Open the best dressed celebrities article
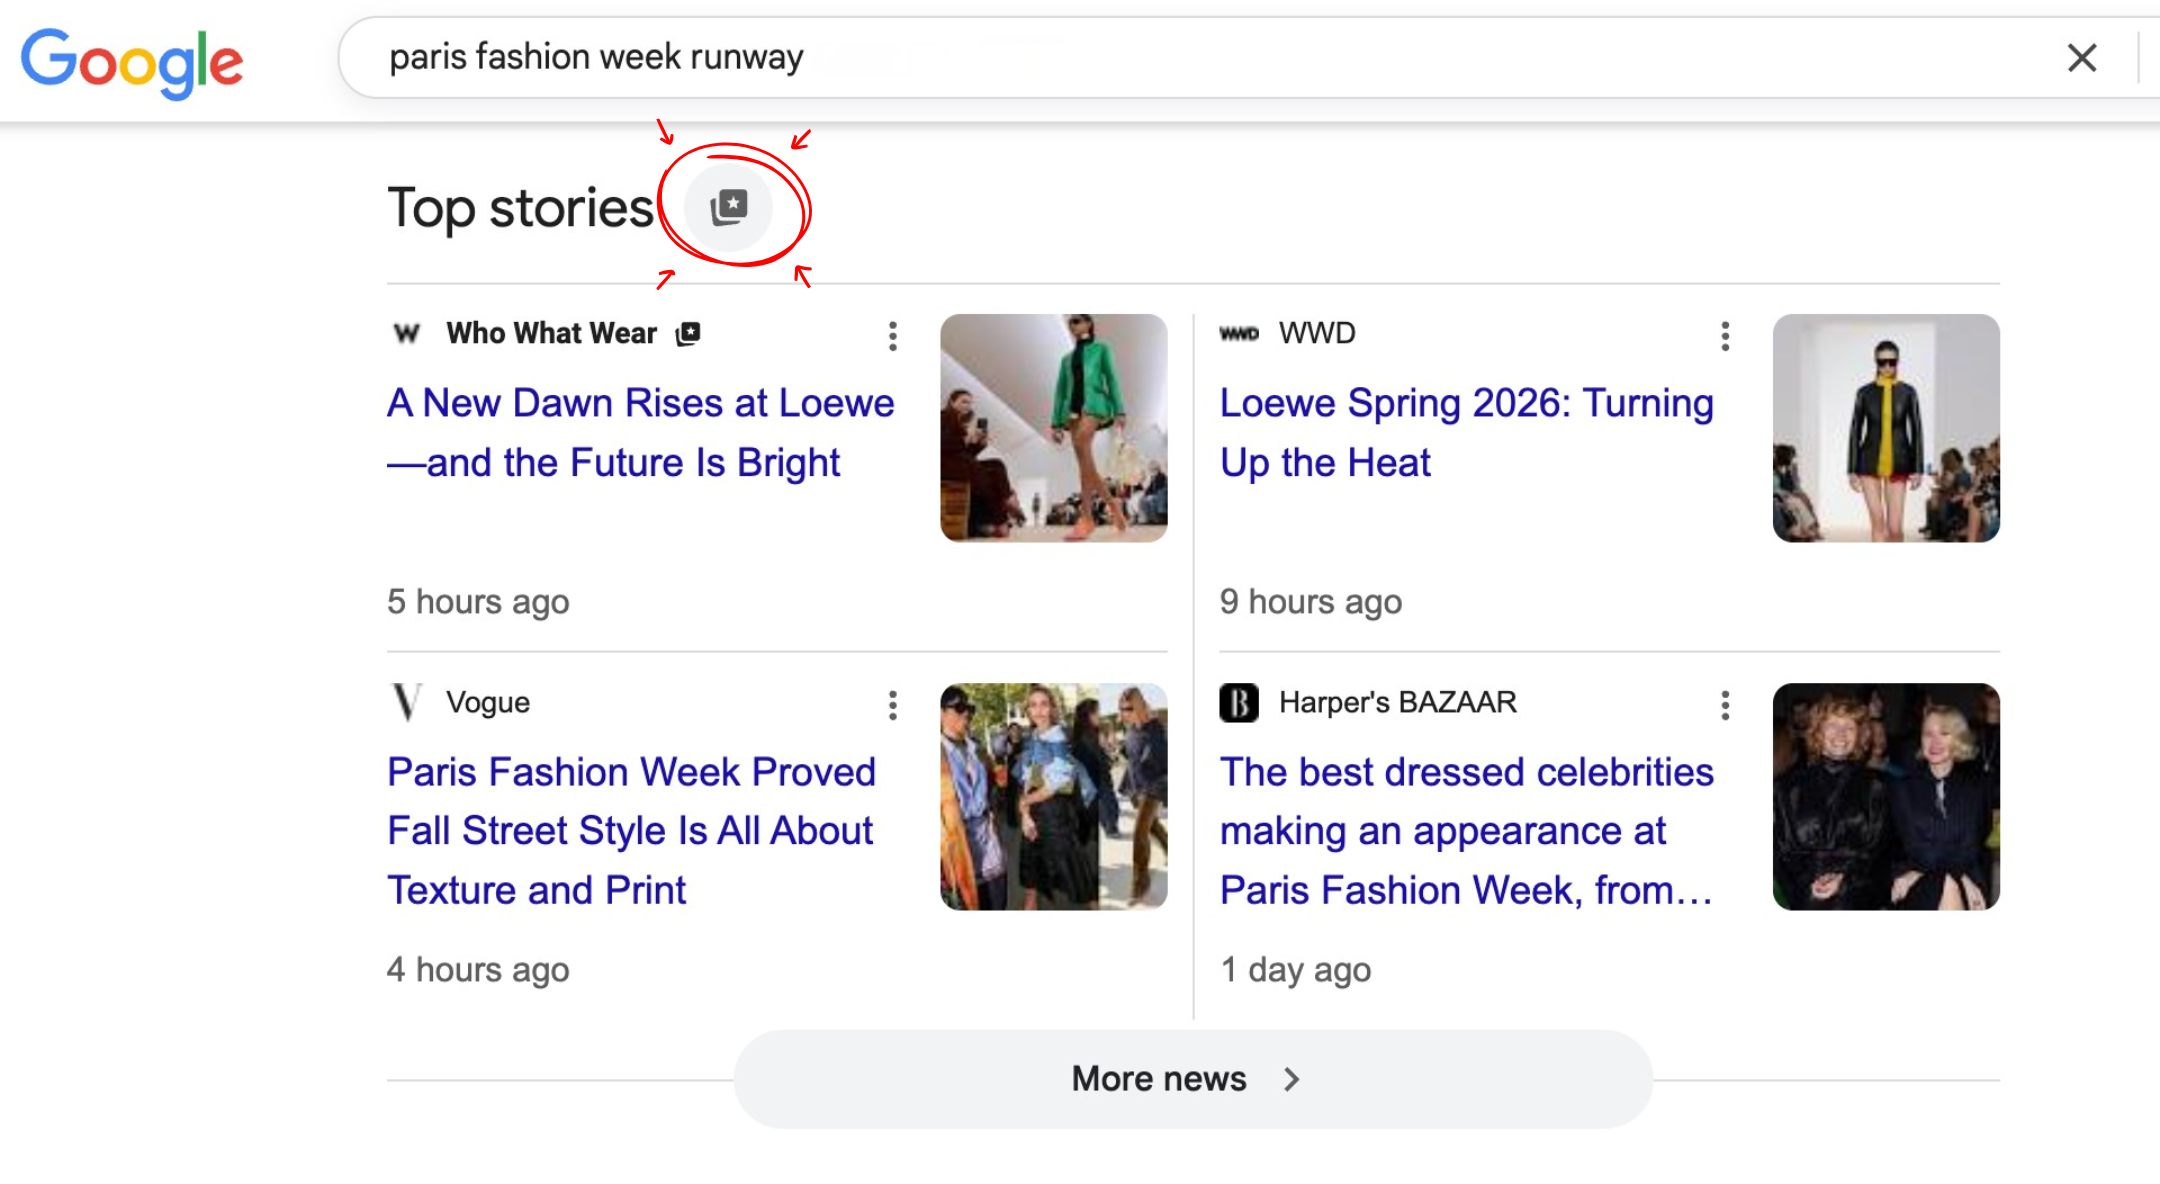The image size is (2160, 1184). click(x=1467, y=830)
